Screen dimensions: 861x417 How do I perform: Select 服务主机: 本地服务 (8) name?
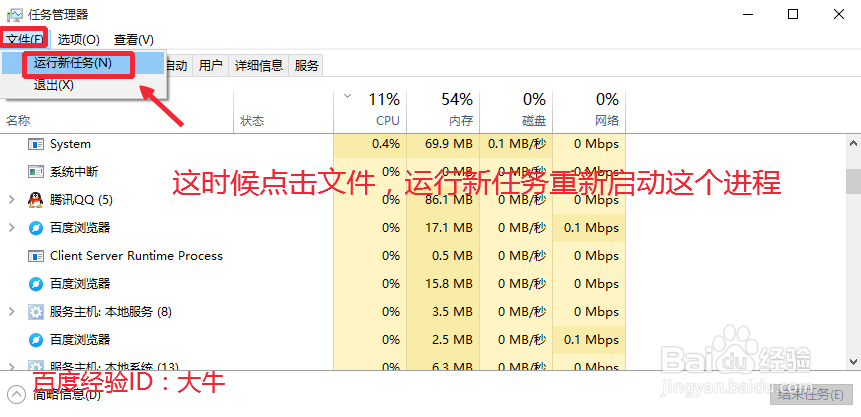(111, 312)
